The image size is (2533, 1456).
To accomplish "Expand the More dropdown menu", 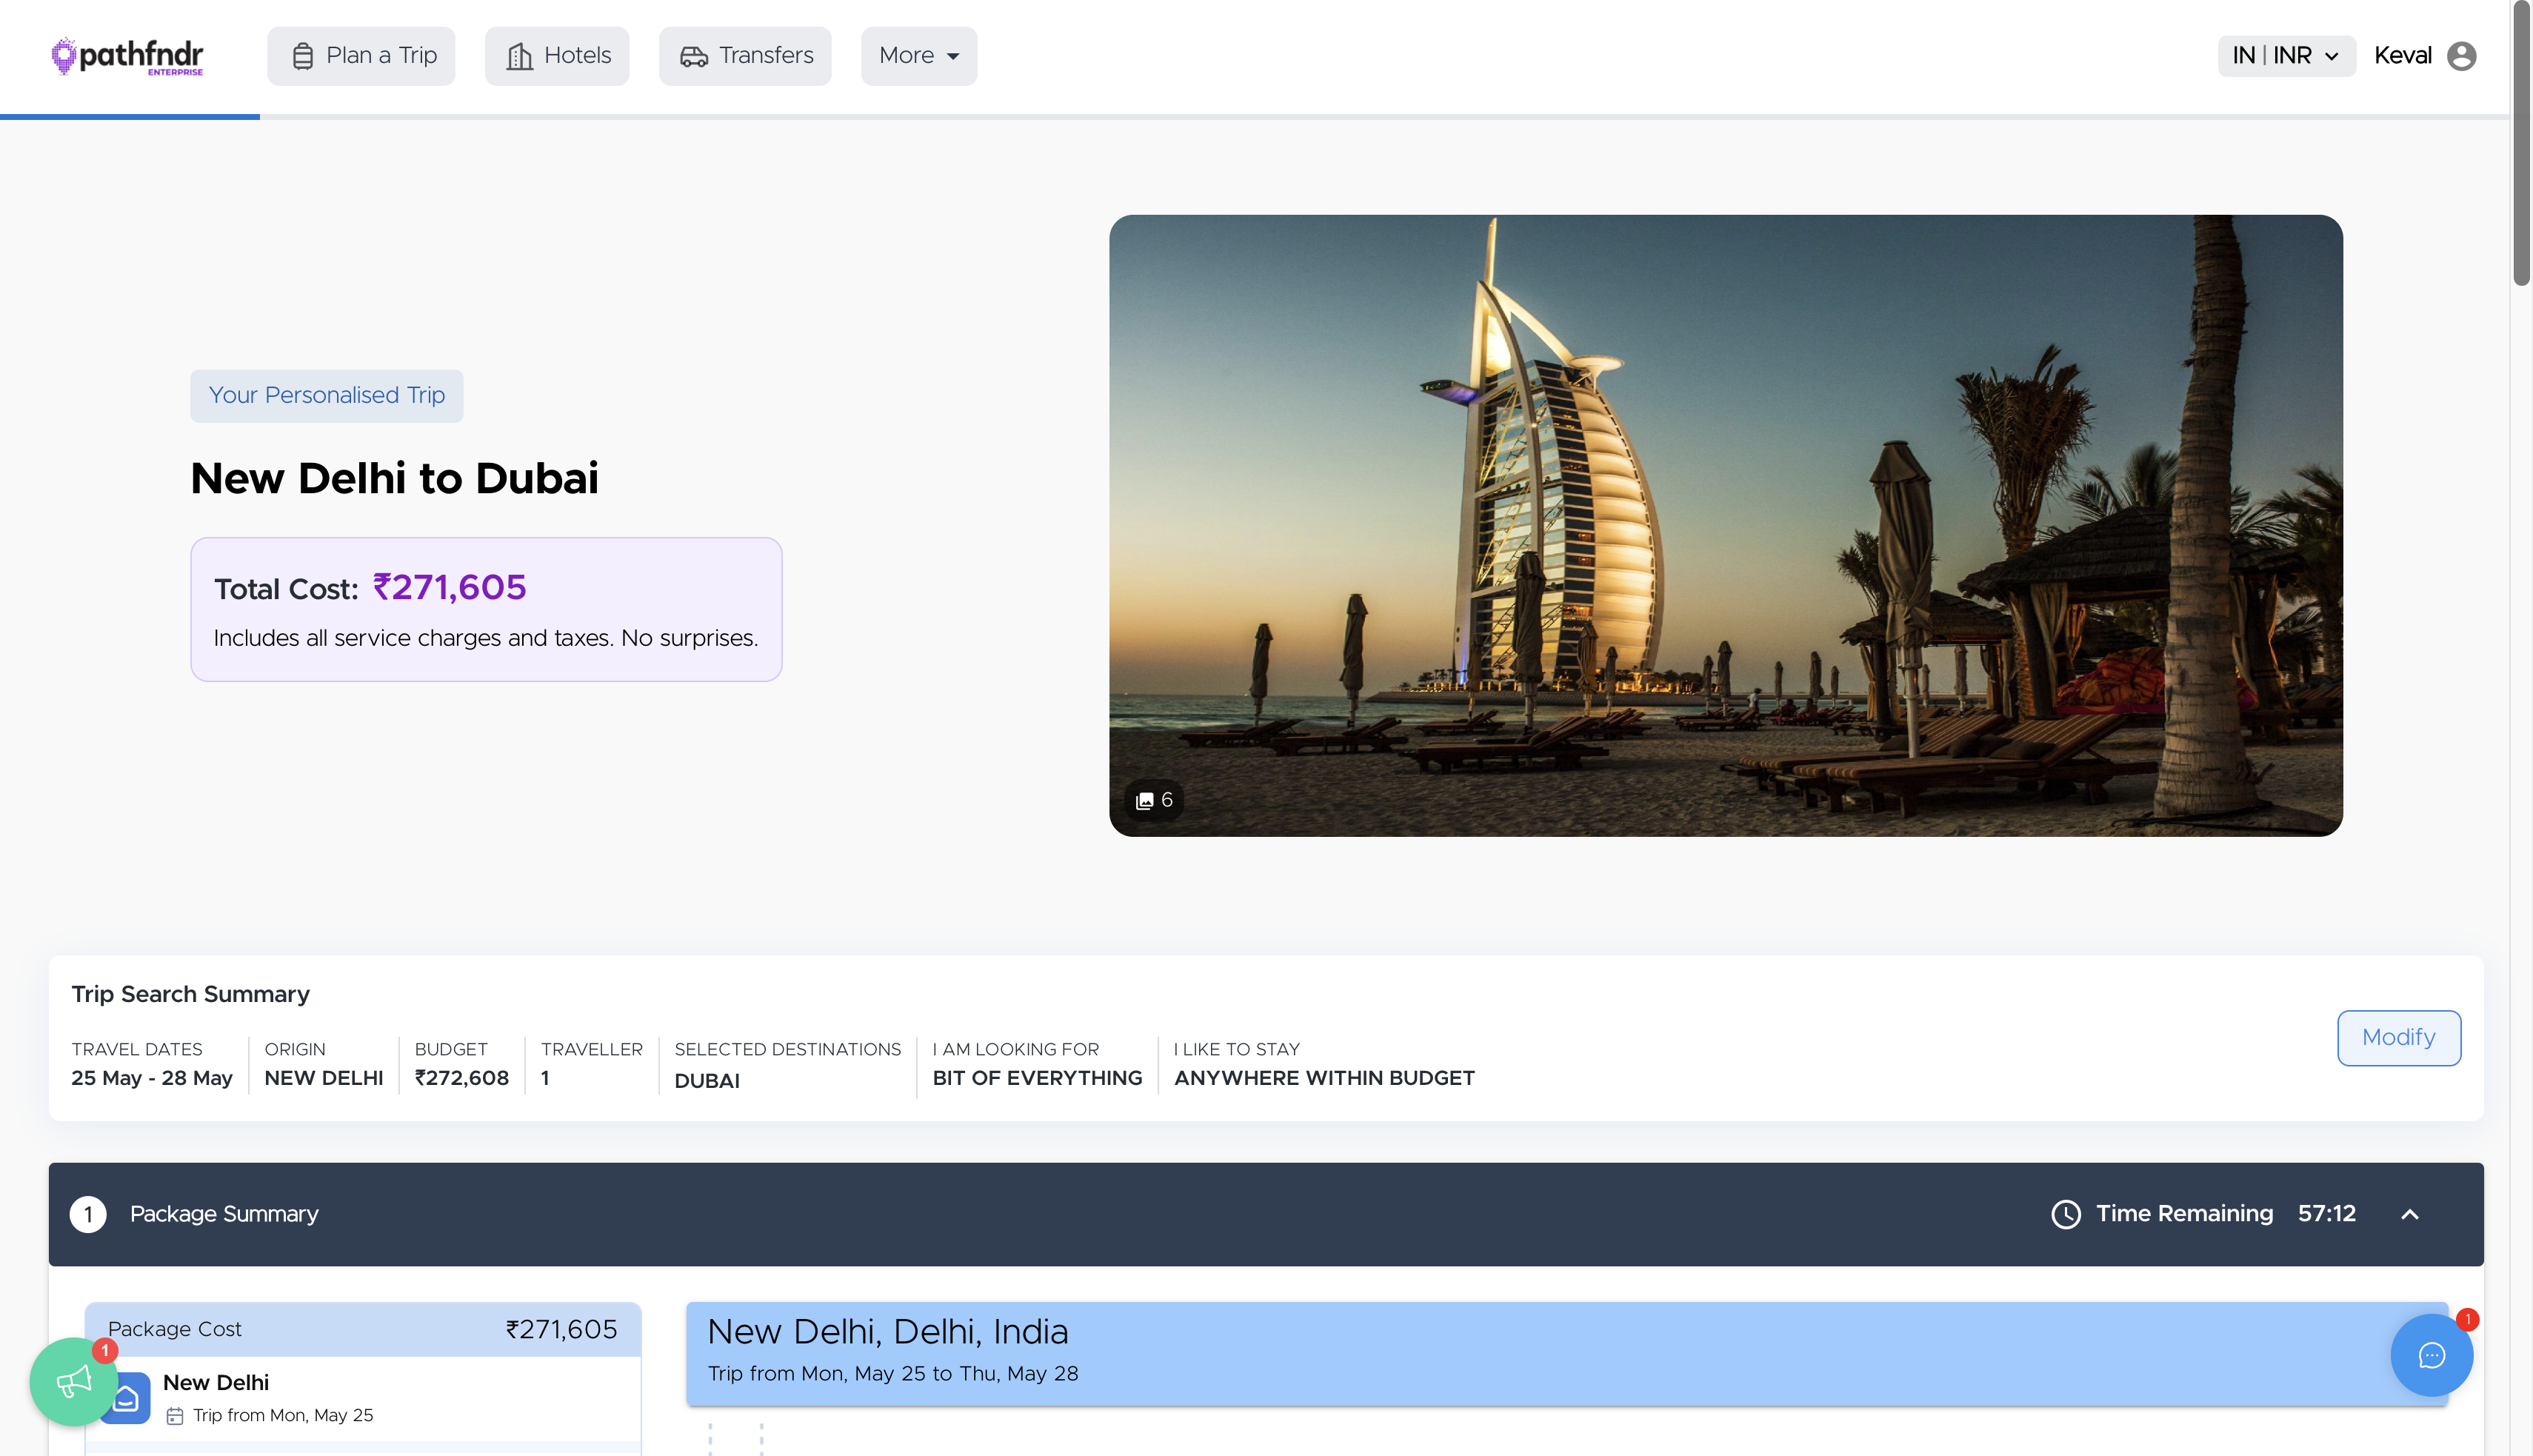I will 919,56.
